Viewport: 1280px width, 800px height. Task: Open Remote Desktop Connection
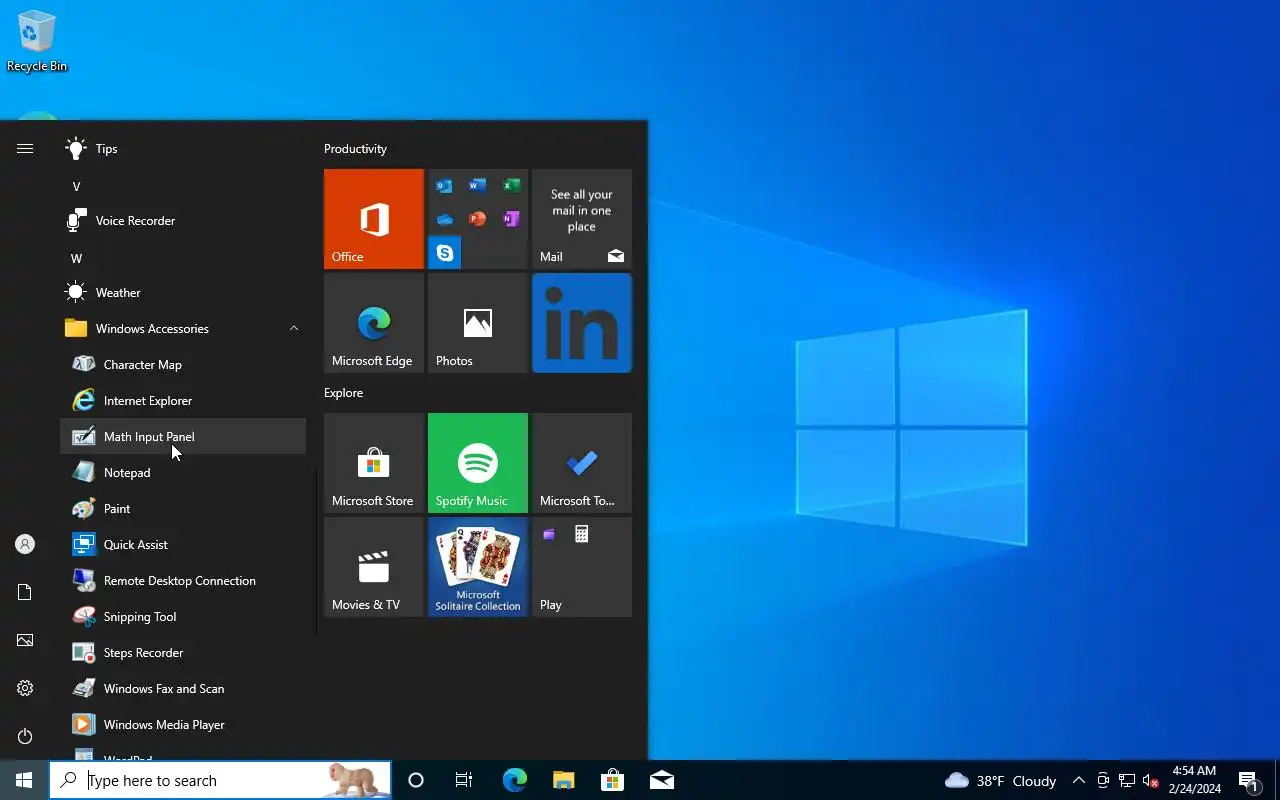point(183,581)
